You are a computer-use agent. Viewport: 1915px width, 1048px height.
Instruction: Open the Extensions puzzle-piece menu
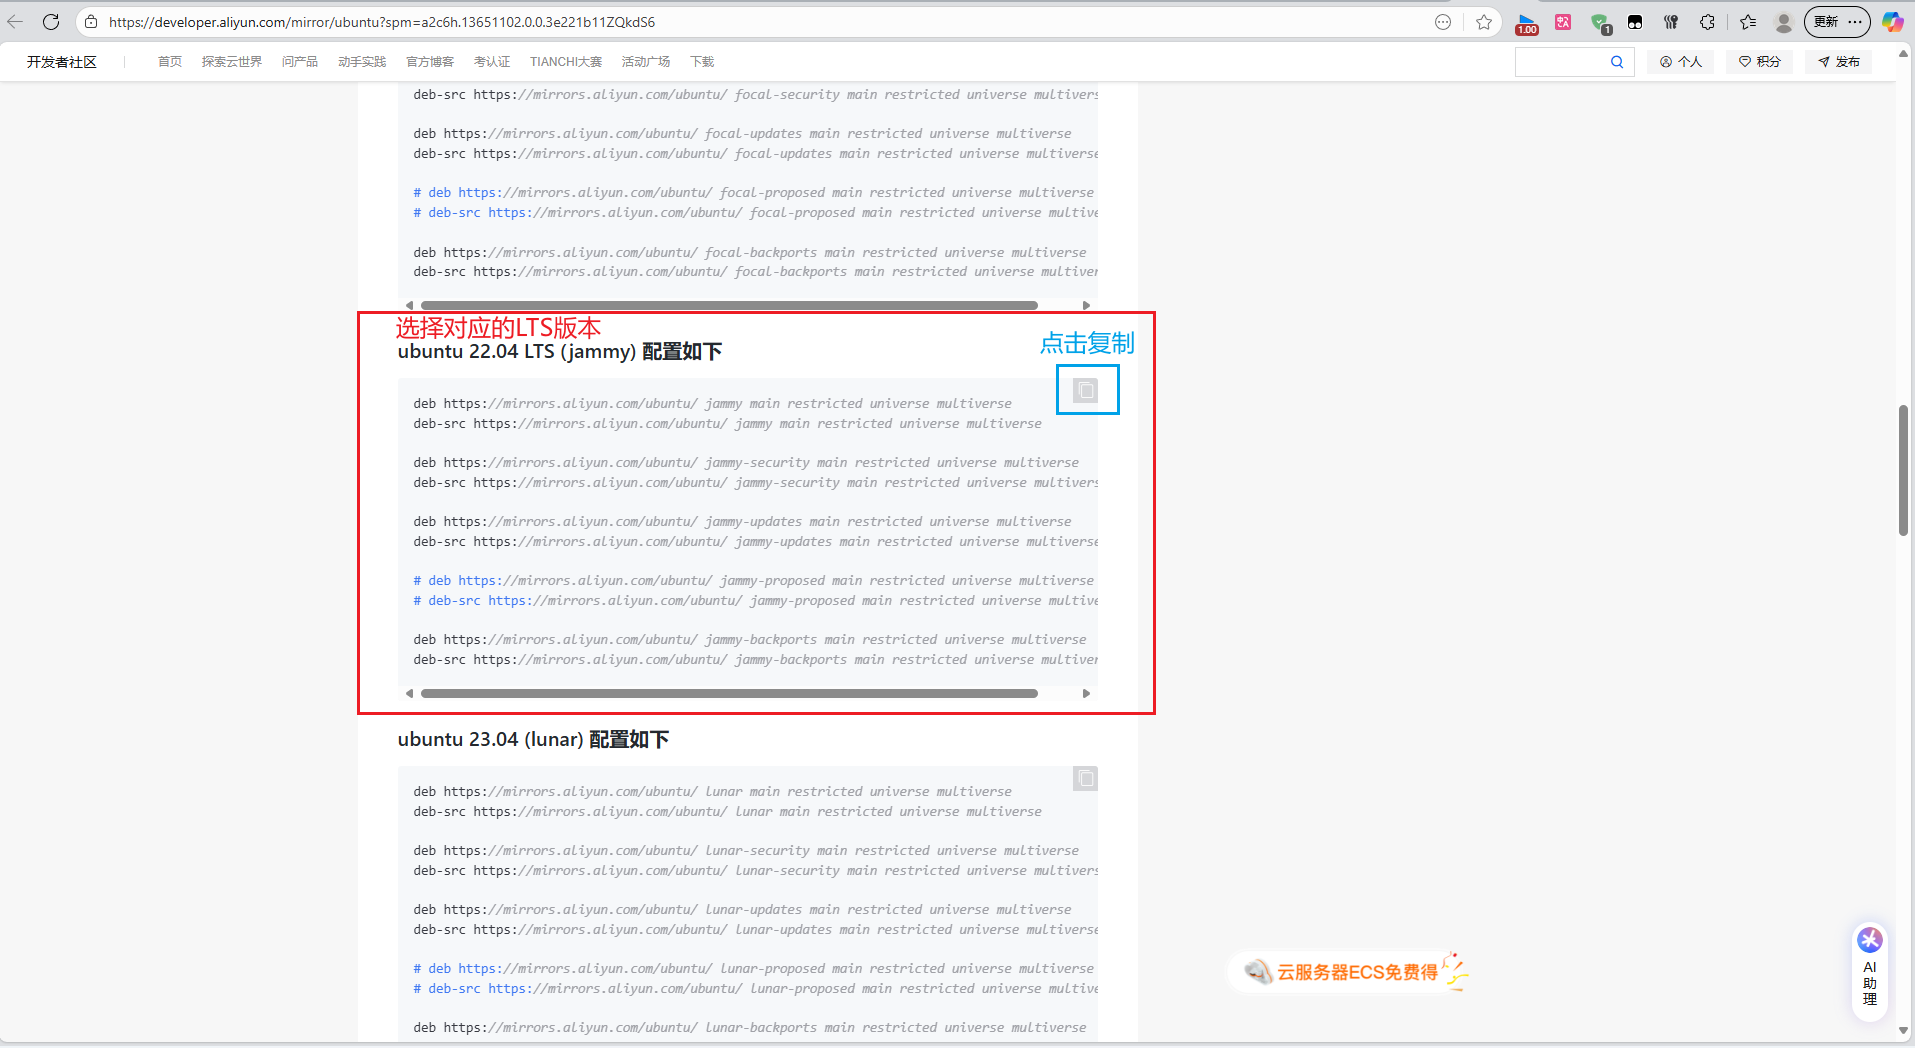click(1707, 22)
